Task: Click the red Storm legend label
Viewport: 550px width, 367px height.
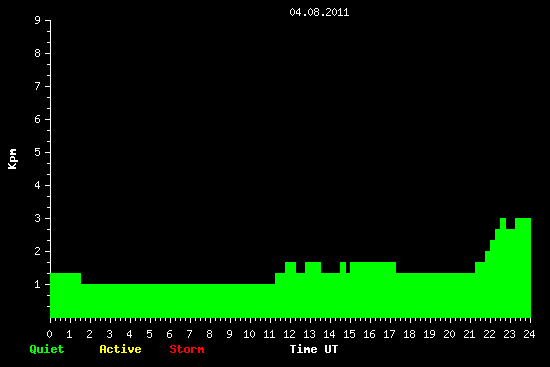Action: (x=187, y=349)
